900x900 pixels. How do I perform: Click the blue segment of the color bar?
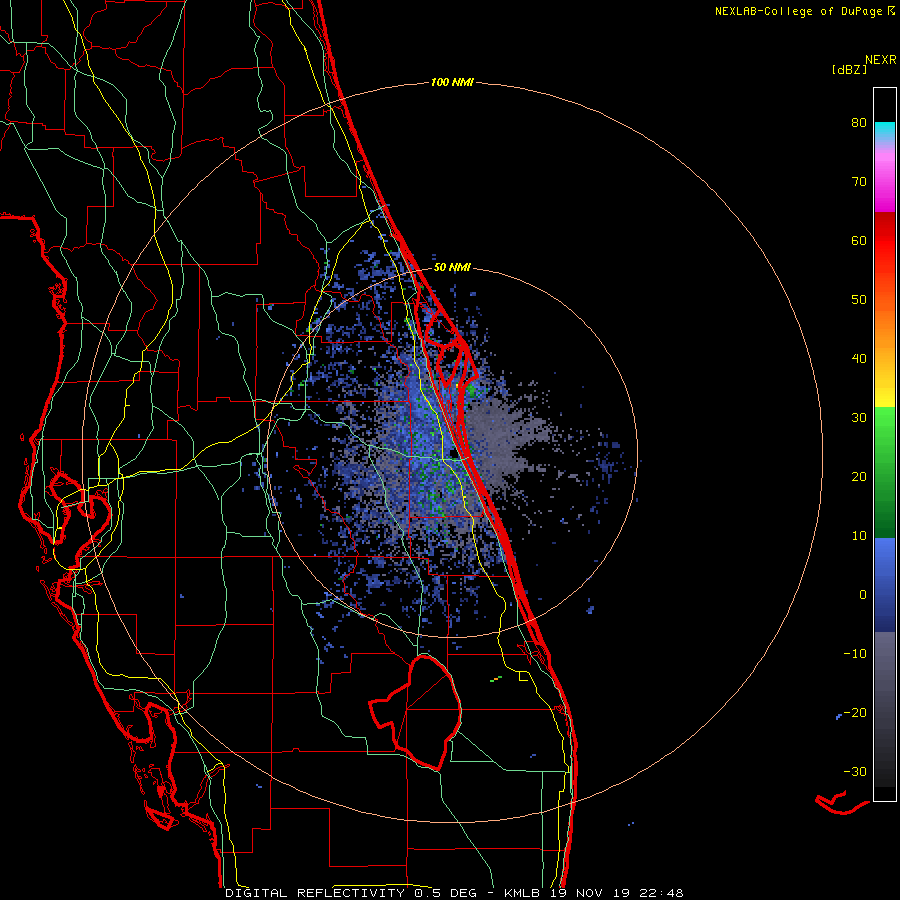click(x=885, y=585)
